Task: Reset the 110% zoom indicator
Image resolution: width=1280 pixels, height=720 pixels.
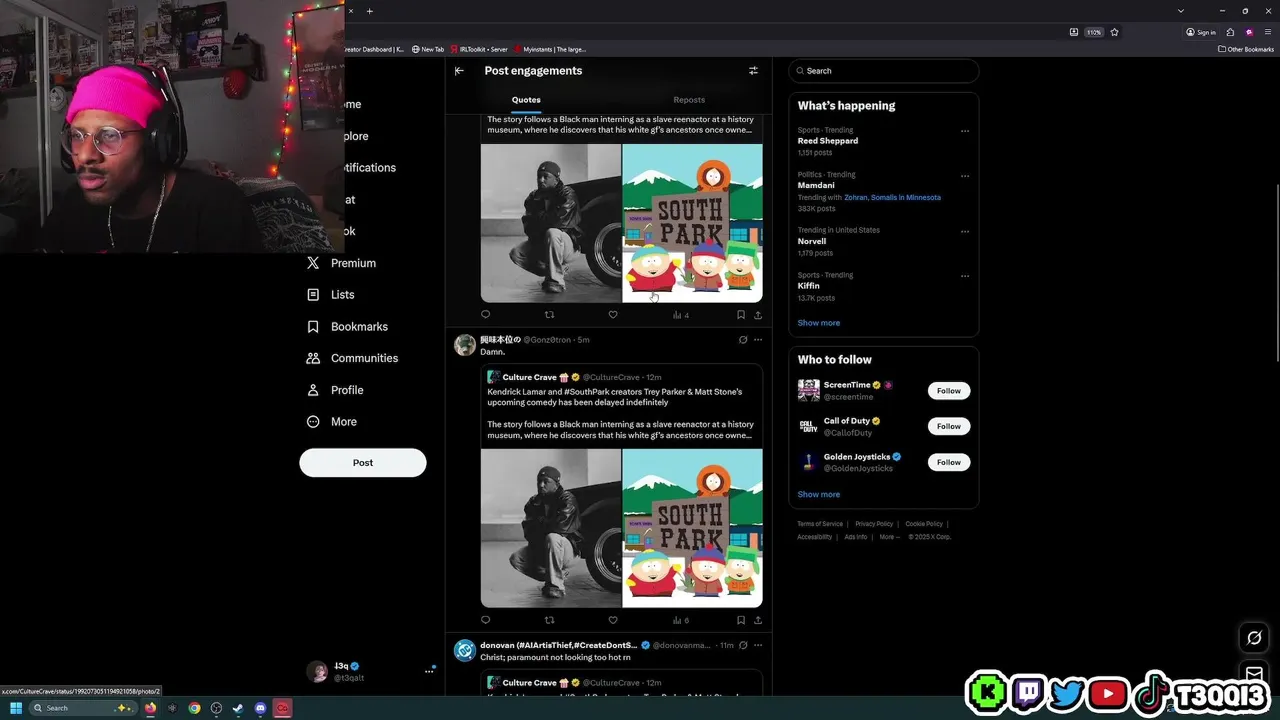Action: click(x=1094, y=32)
